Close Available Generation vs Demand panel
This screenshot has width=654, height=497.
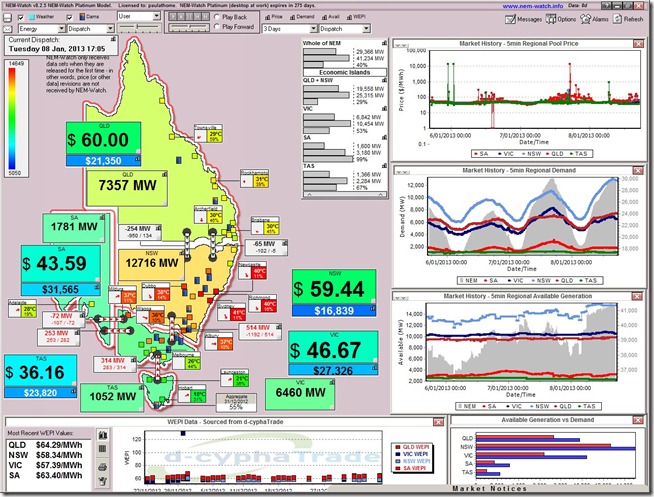638,420
